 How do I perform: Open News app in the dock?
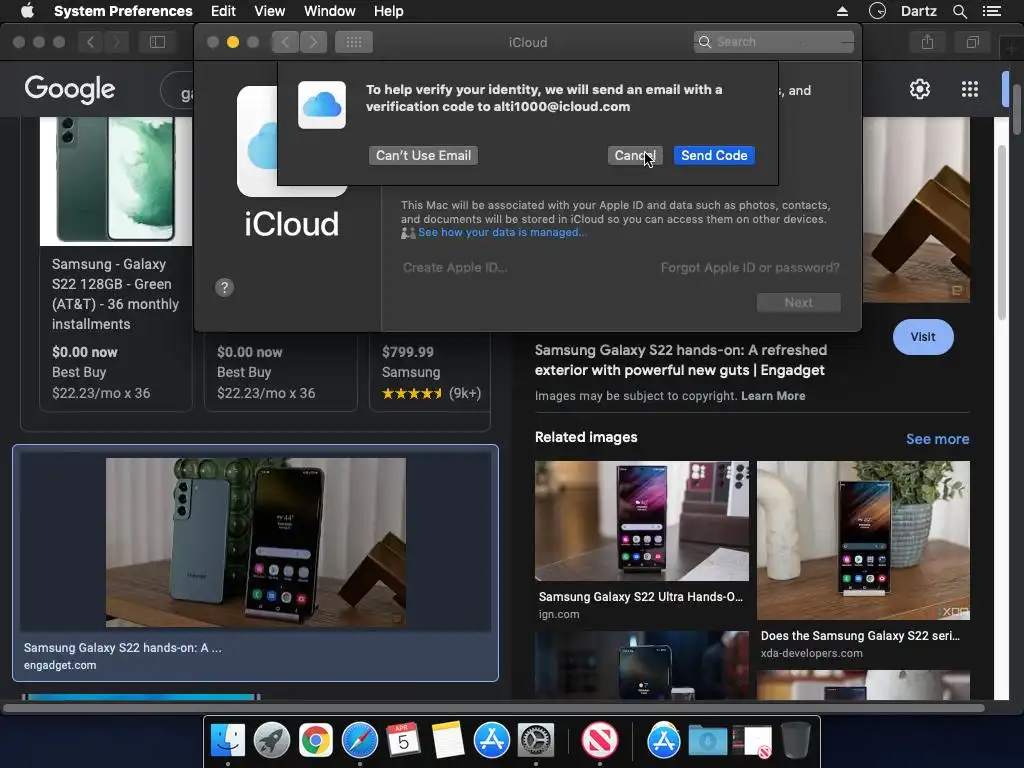point(600,741)
